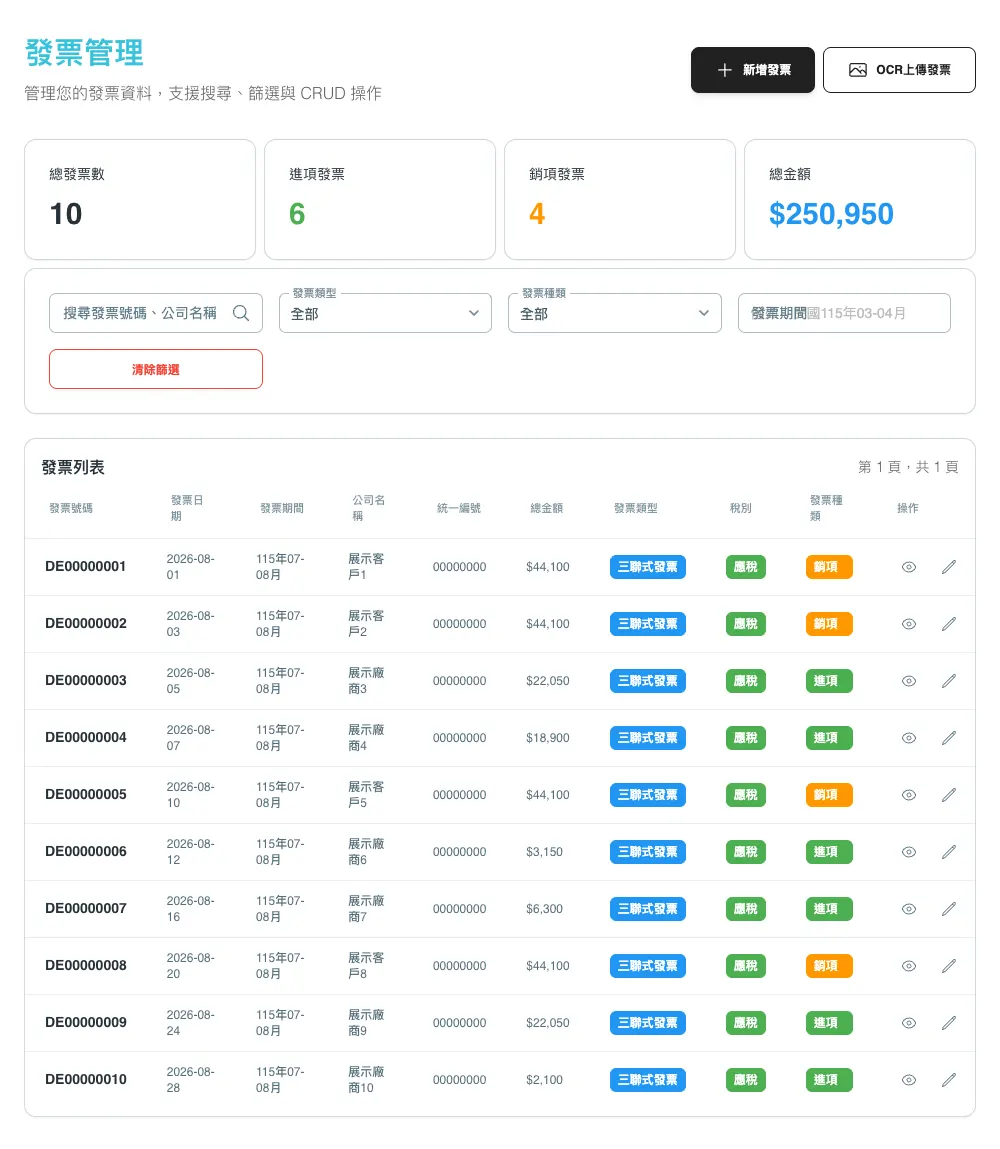Click company name 展示客戶5
The height and width of the screenshot is (1149, 1000).
(x=366, y=795)
